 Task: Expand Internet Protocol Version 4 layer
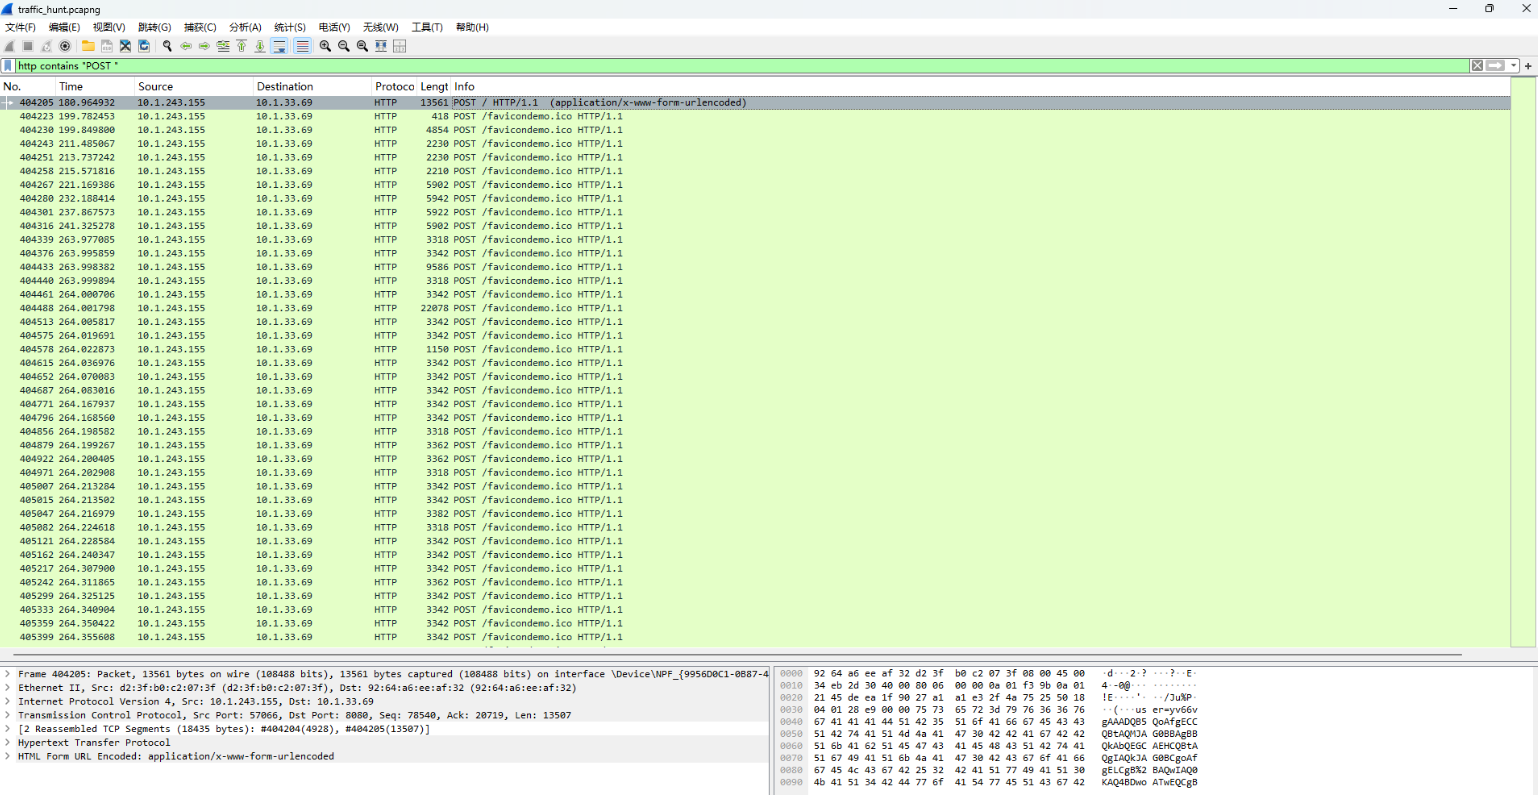tap(7, 702)
